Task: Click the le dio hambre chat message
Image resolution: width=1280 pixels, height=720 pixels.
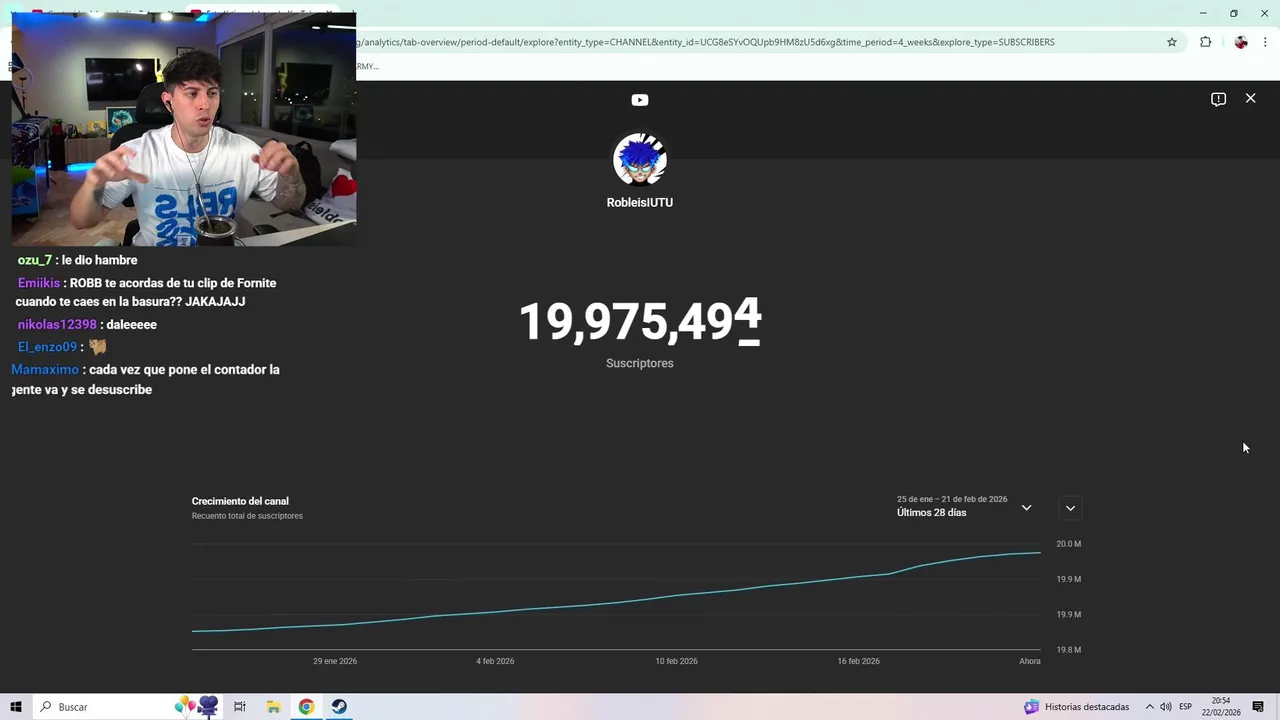Action: [x=100, y=260]
